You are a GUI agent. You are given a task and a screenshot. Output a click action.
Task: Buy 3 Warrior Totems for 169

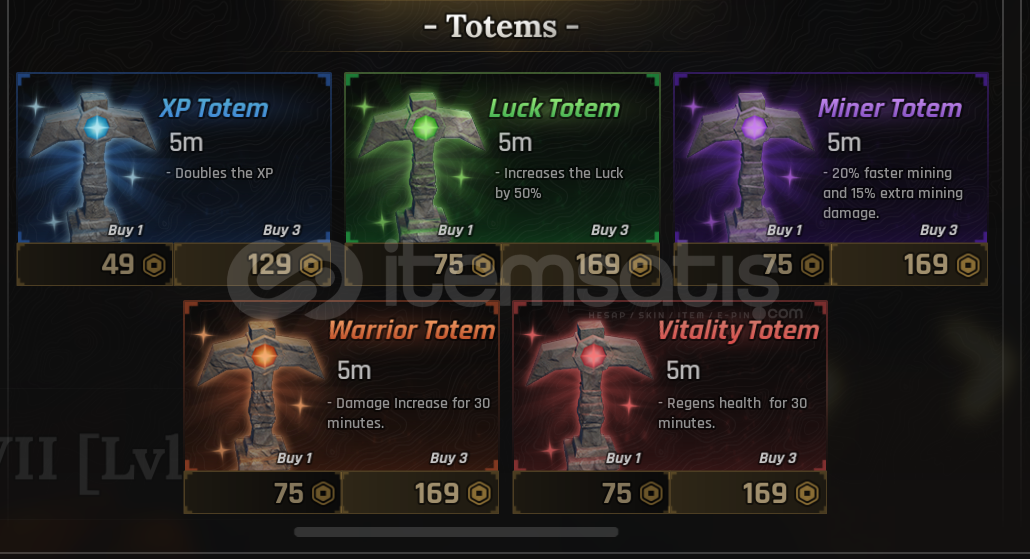coord(420,493)
